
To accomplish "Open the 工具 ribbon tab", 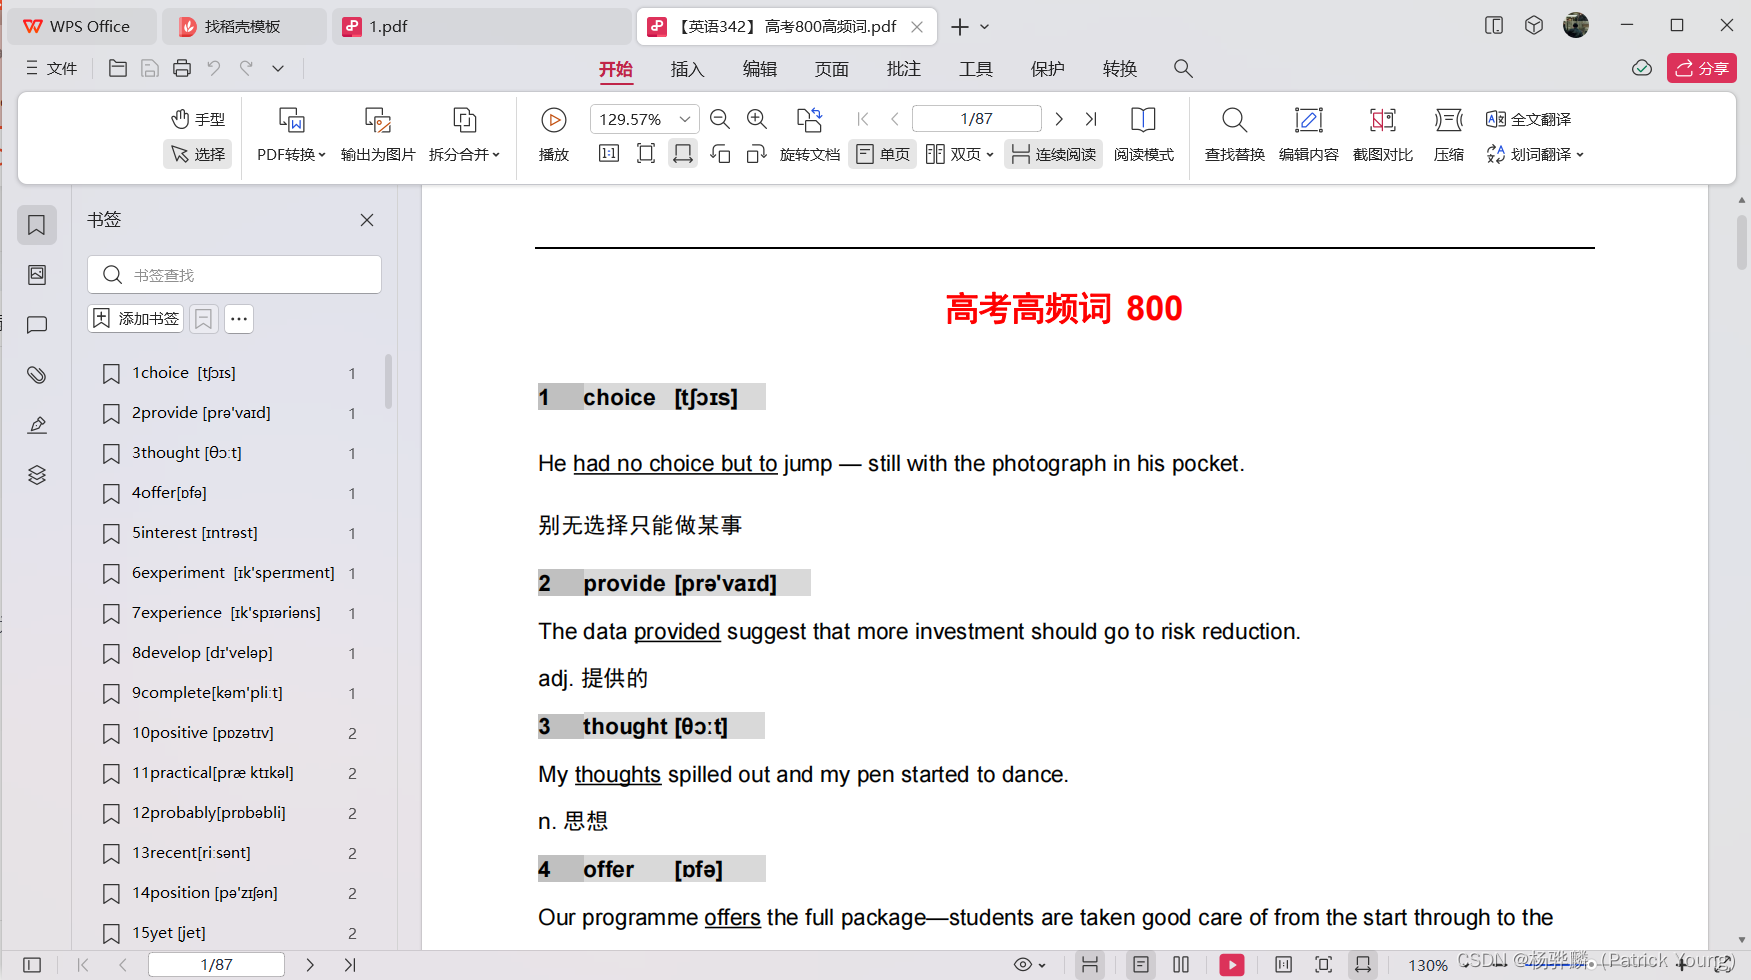I will (x=975, y=69).
